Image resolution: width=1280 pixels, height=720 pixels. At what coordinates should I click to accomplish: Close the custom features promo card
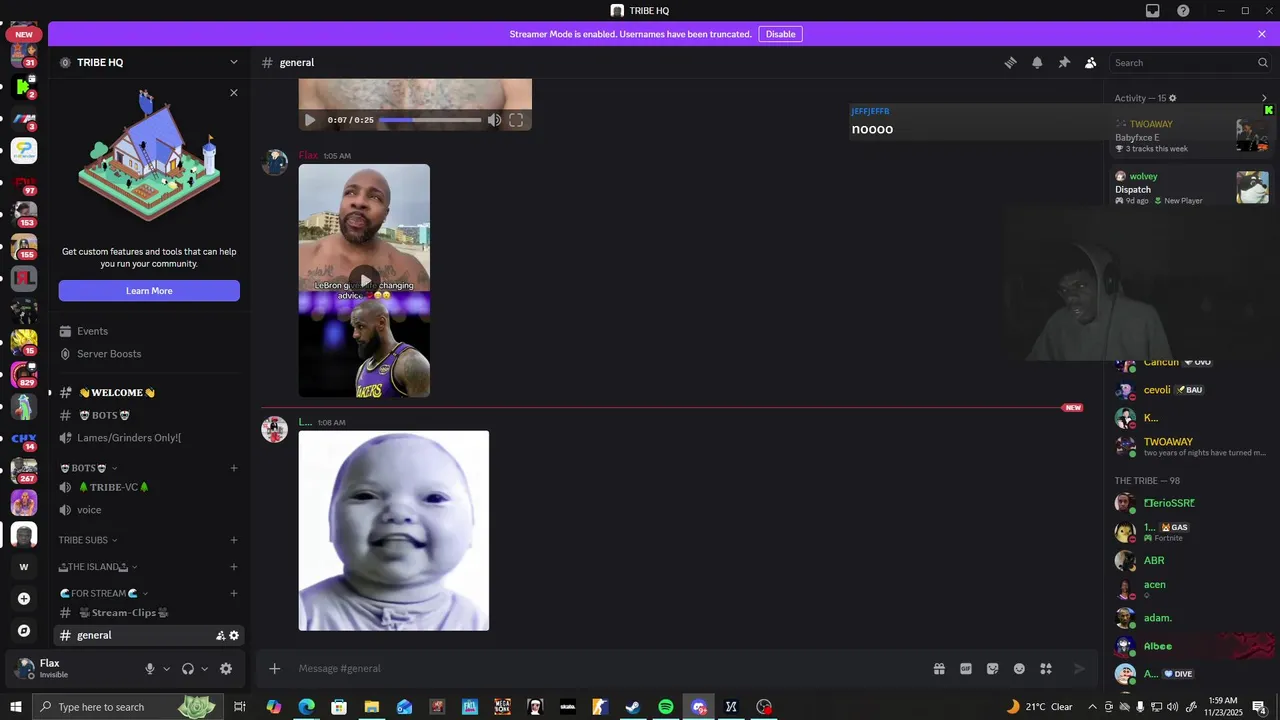tap(234, 93)
